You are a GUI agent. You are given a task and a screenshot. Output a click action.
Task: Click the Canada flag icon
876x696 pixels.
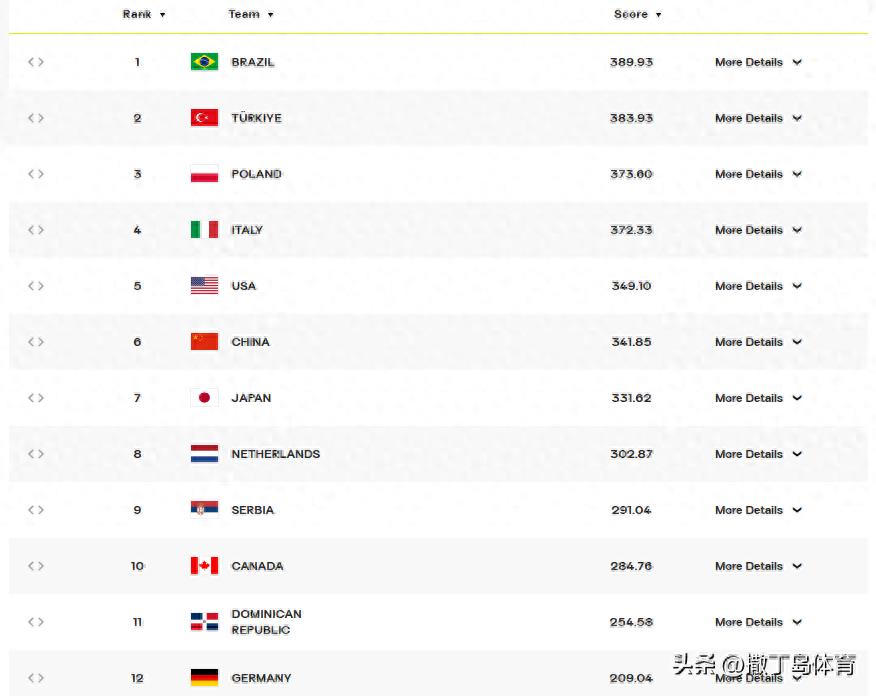(x=204, y=566)
